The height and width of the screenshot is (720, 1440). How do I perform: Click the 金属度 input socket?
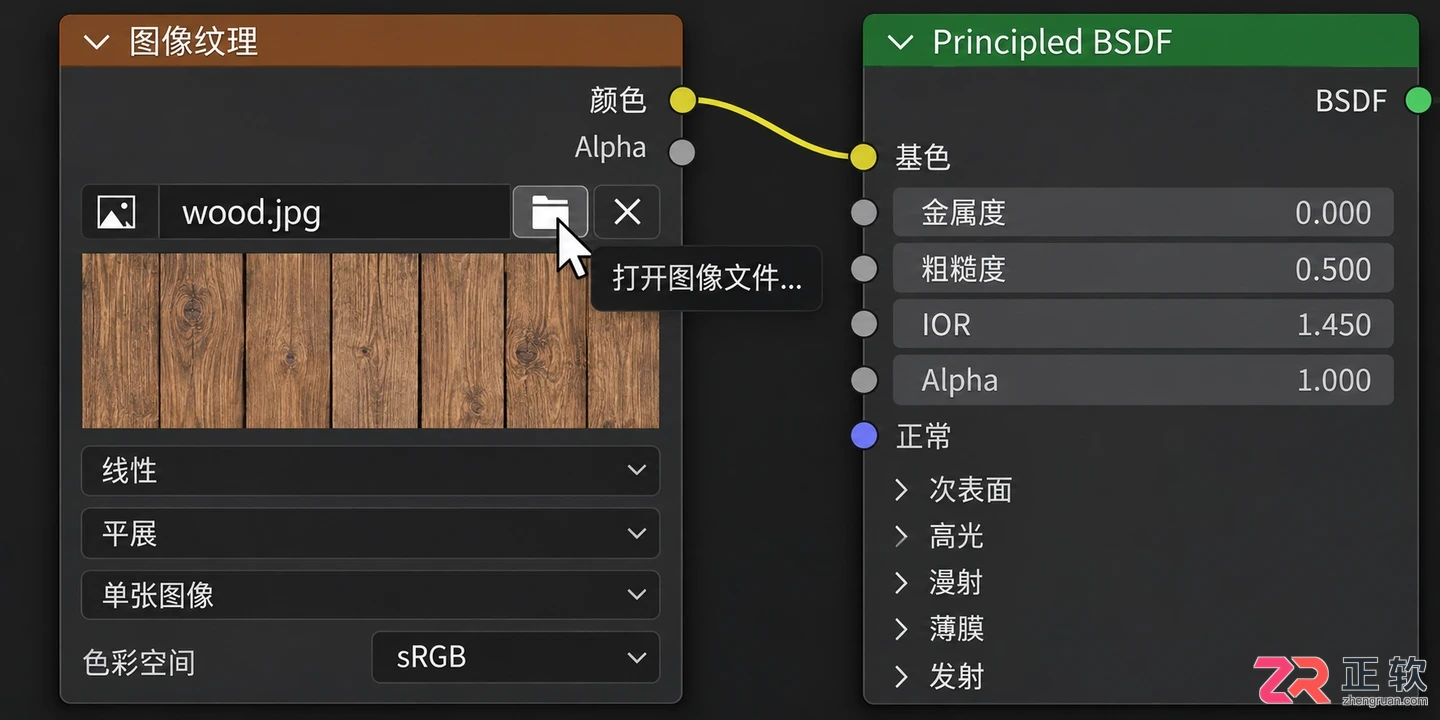(x=864, y=212)
